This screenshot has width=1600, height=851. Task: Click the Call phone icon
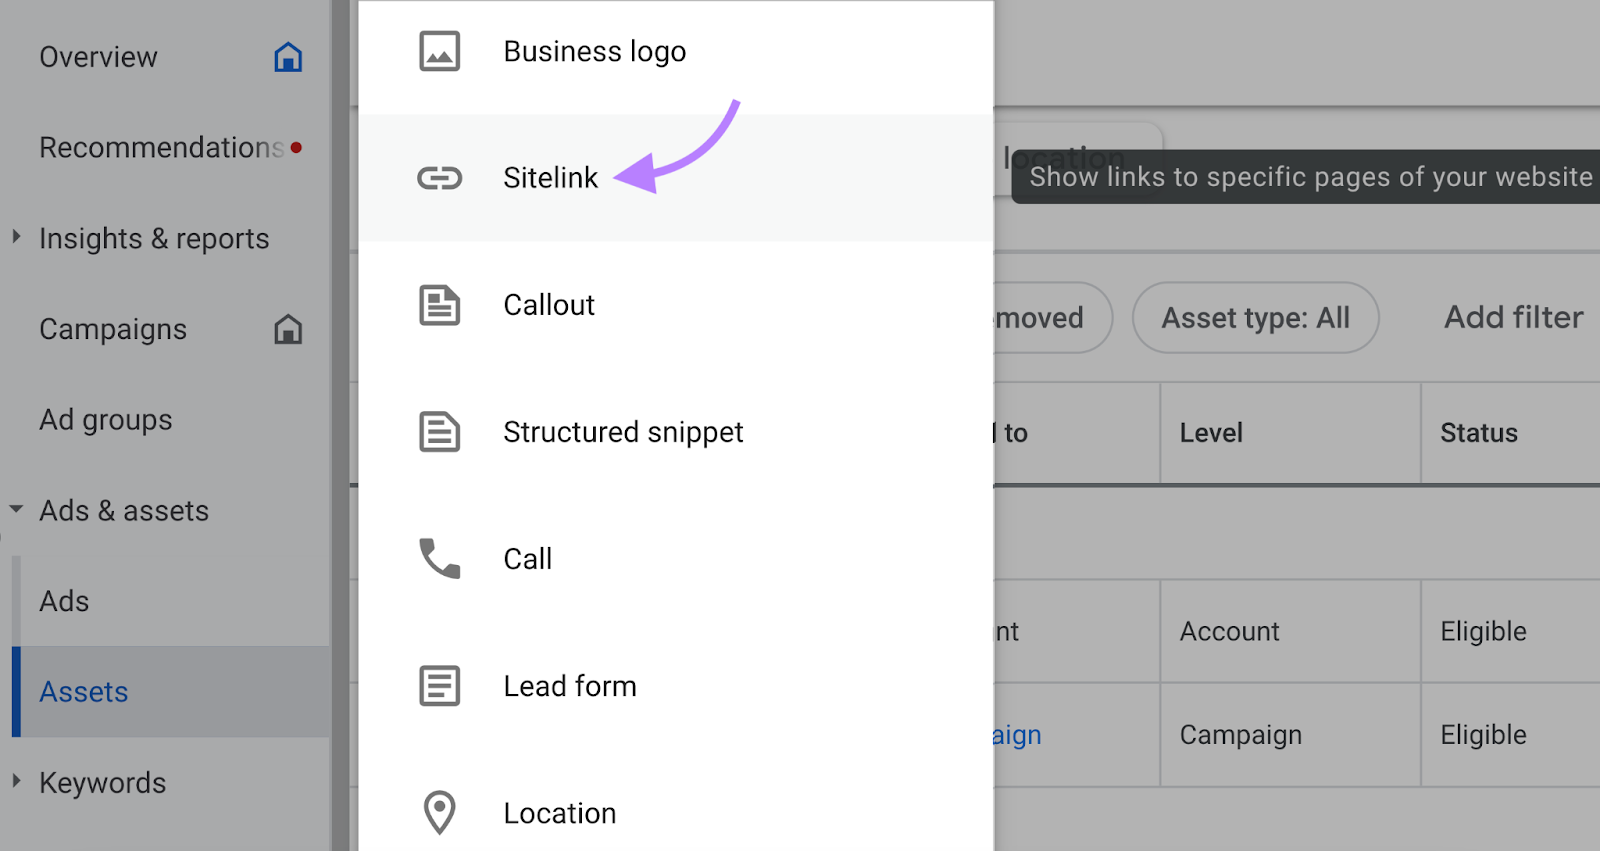(439, 559)
